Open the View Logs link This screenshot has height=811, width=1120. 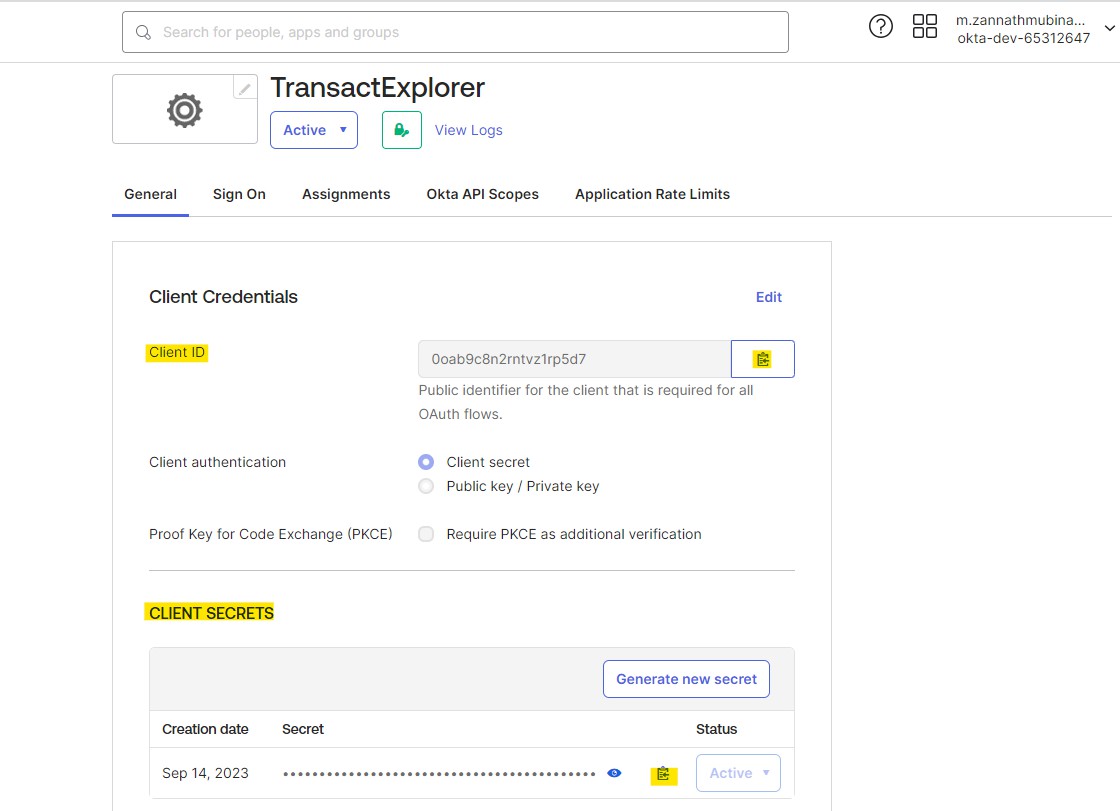pyautogui.click(x=468, y=130)
